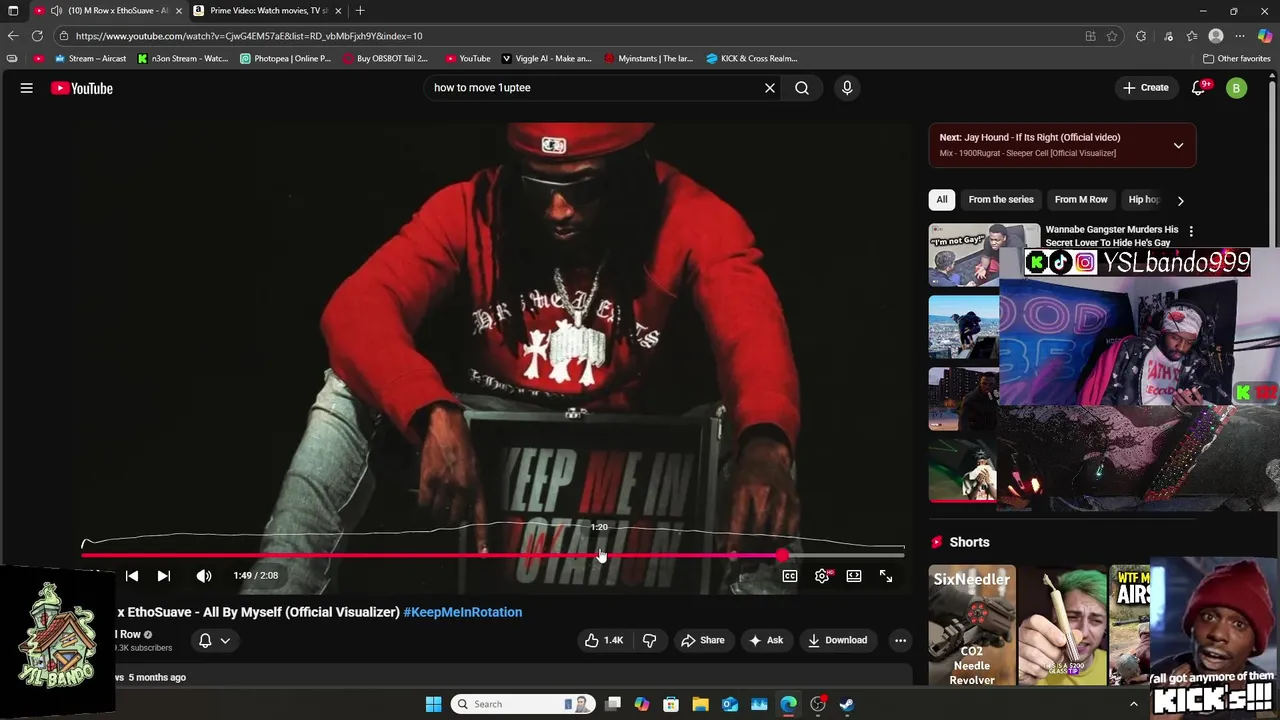The image size is (1280, 720).
Task: Open browser Settings and more menu
Action: pos(1240,36)
